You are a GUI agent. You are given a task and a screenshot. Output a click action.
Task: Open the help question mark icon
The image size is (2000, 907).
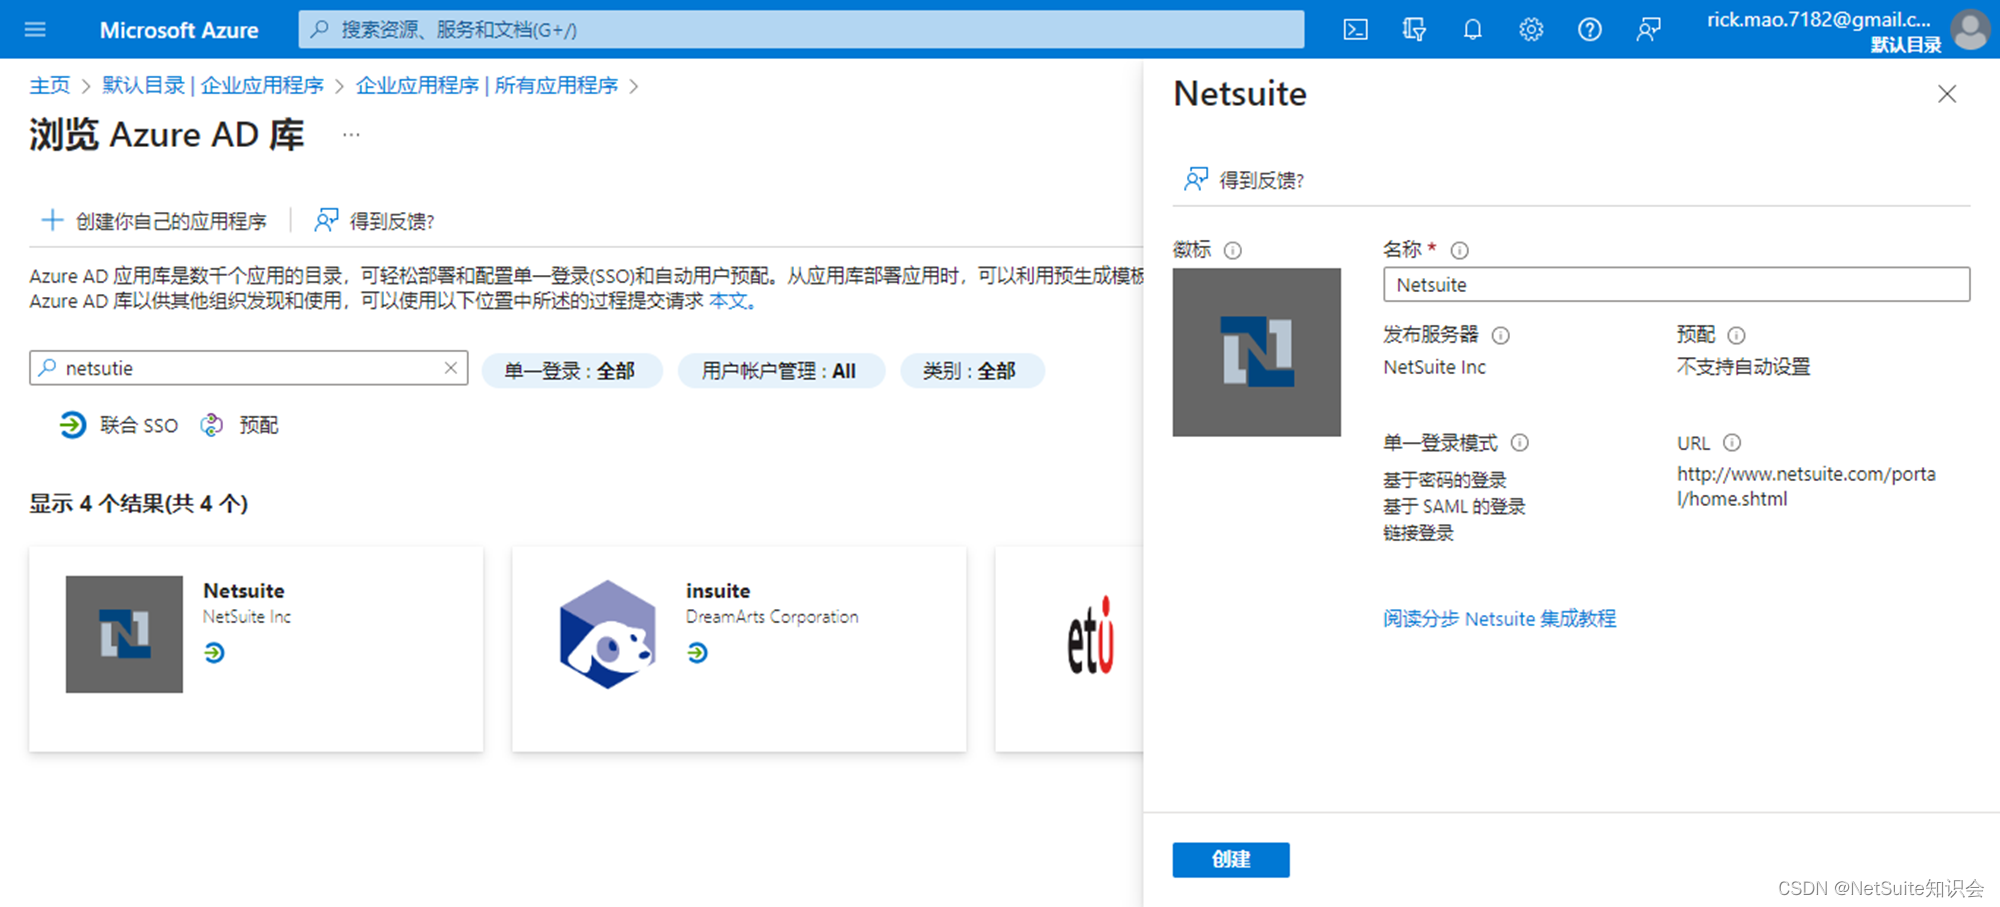[1589, 29]
